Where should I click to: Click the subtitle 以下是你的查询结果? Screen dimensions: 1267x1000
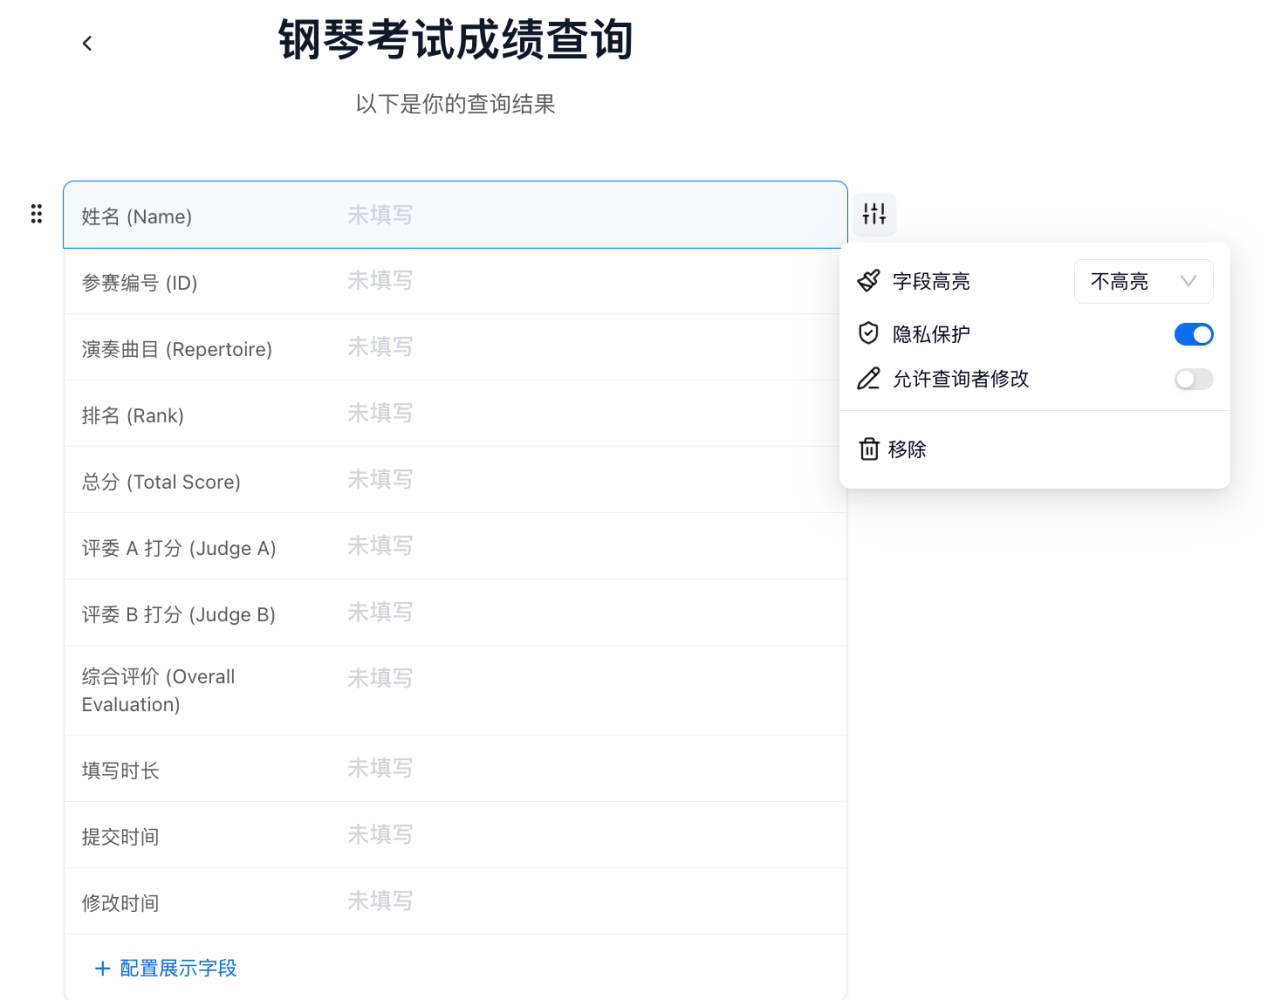coord(455,104)
